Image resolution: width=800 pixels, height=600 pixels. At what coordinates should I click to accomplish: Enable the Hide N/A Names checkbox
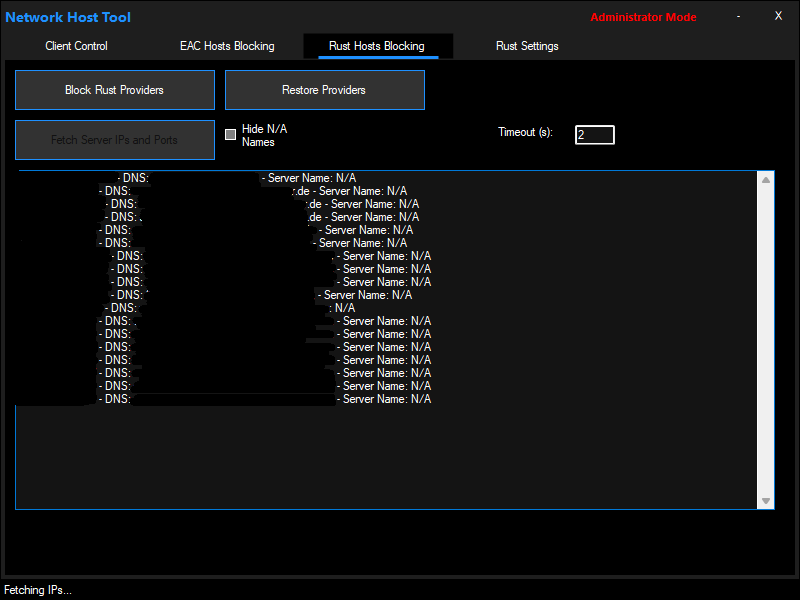231,134
